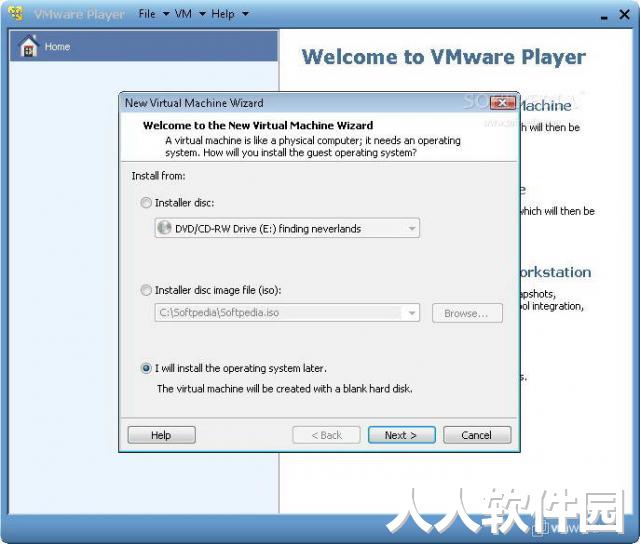The image size is (640, 544).
Task: Click the VMware Player logo icon
Action: (16, 13)
